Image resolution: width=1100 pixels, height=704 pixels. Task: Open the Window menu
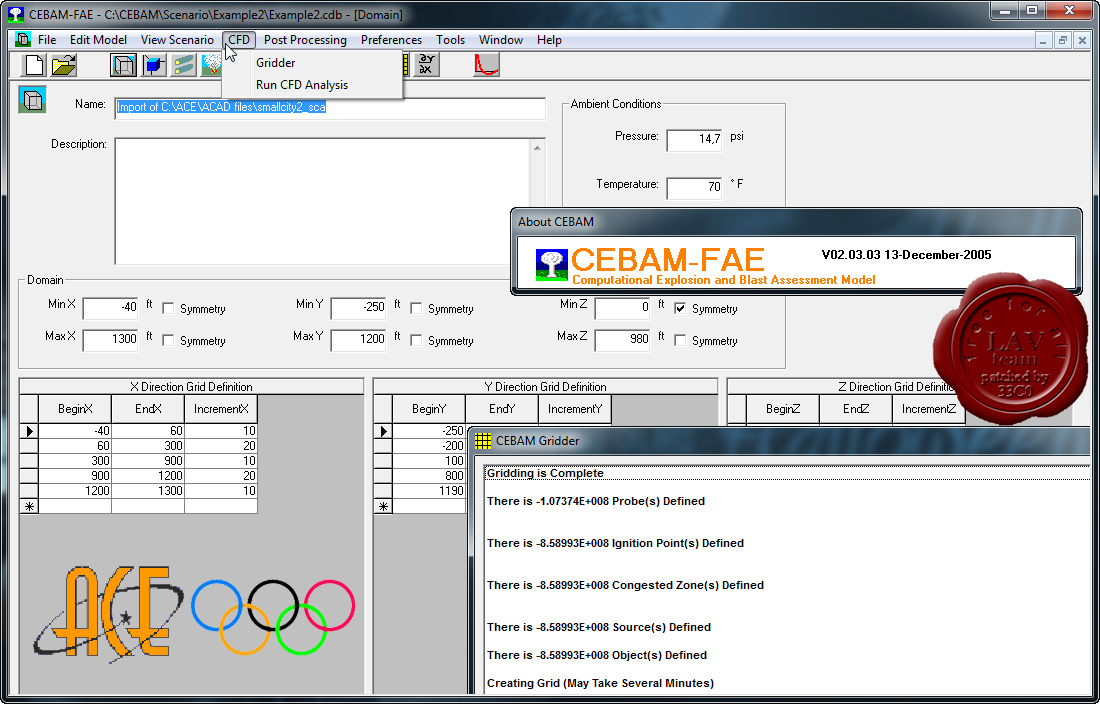click(501, 40)
